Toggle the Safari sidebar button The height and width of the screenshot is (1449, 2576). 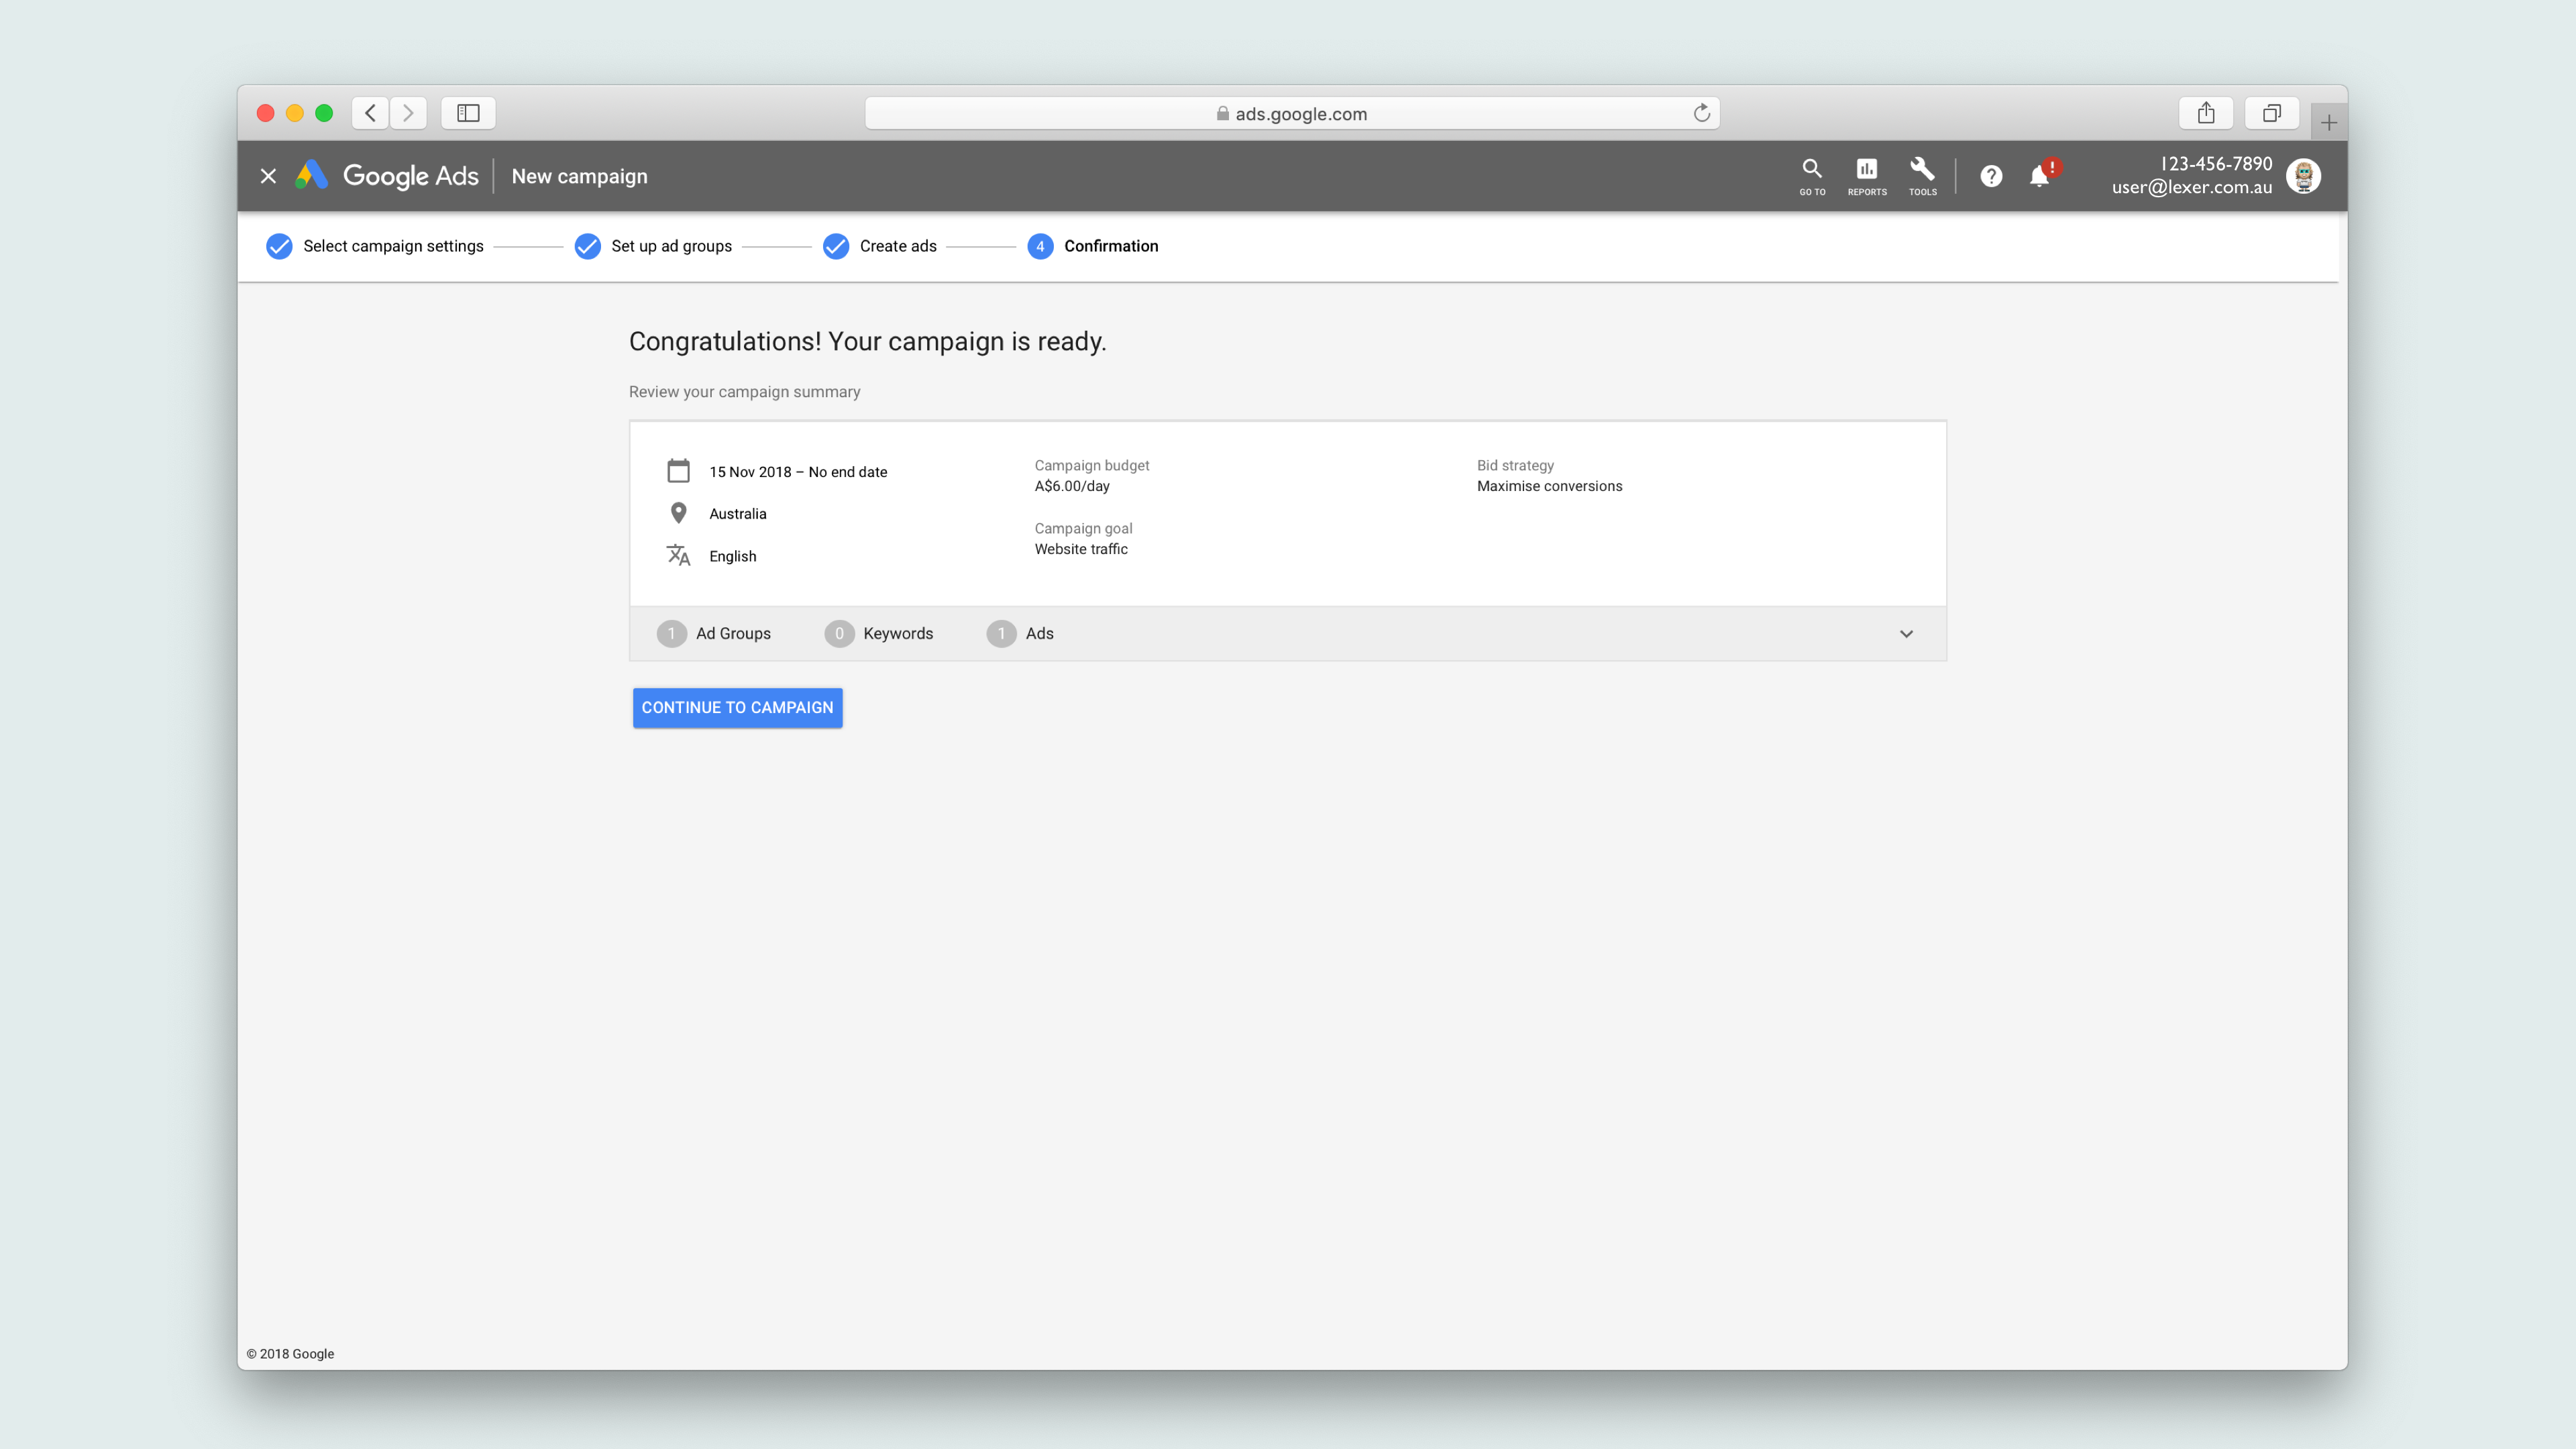pos(468,113)
